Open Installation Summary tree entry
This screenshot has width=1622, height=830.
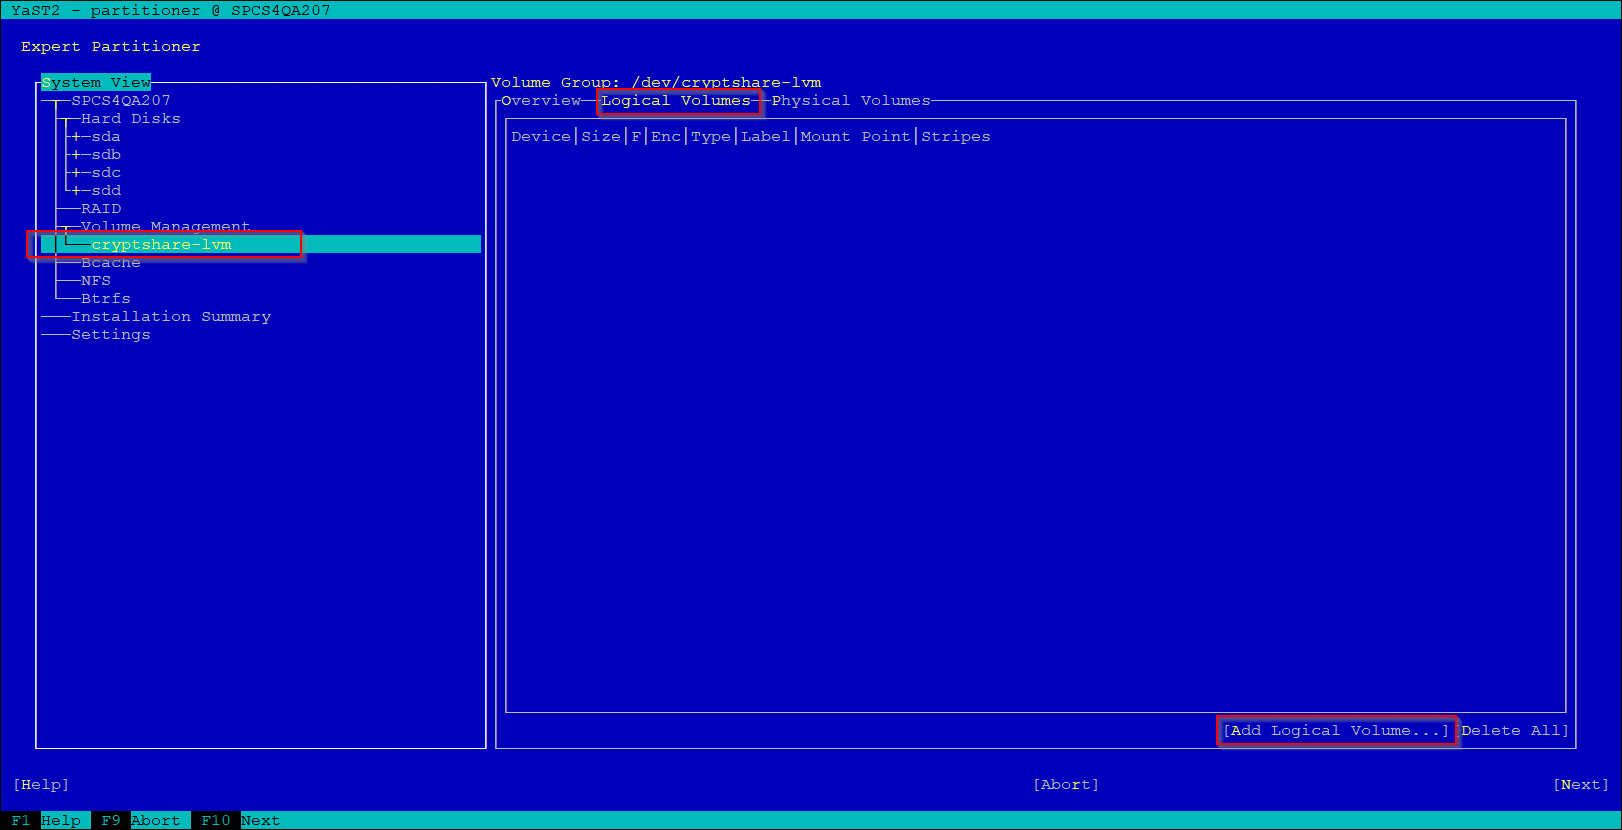pos(171,317)
